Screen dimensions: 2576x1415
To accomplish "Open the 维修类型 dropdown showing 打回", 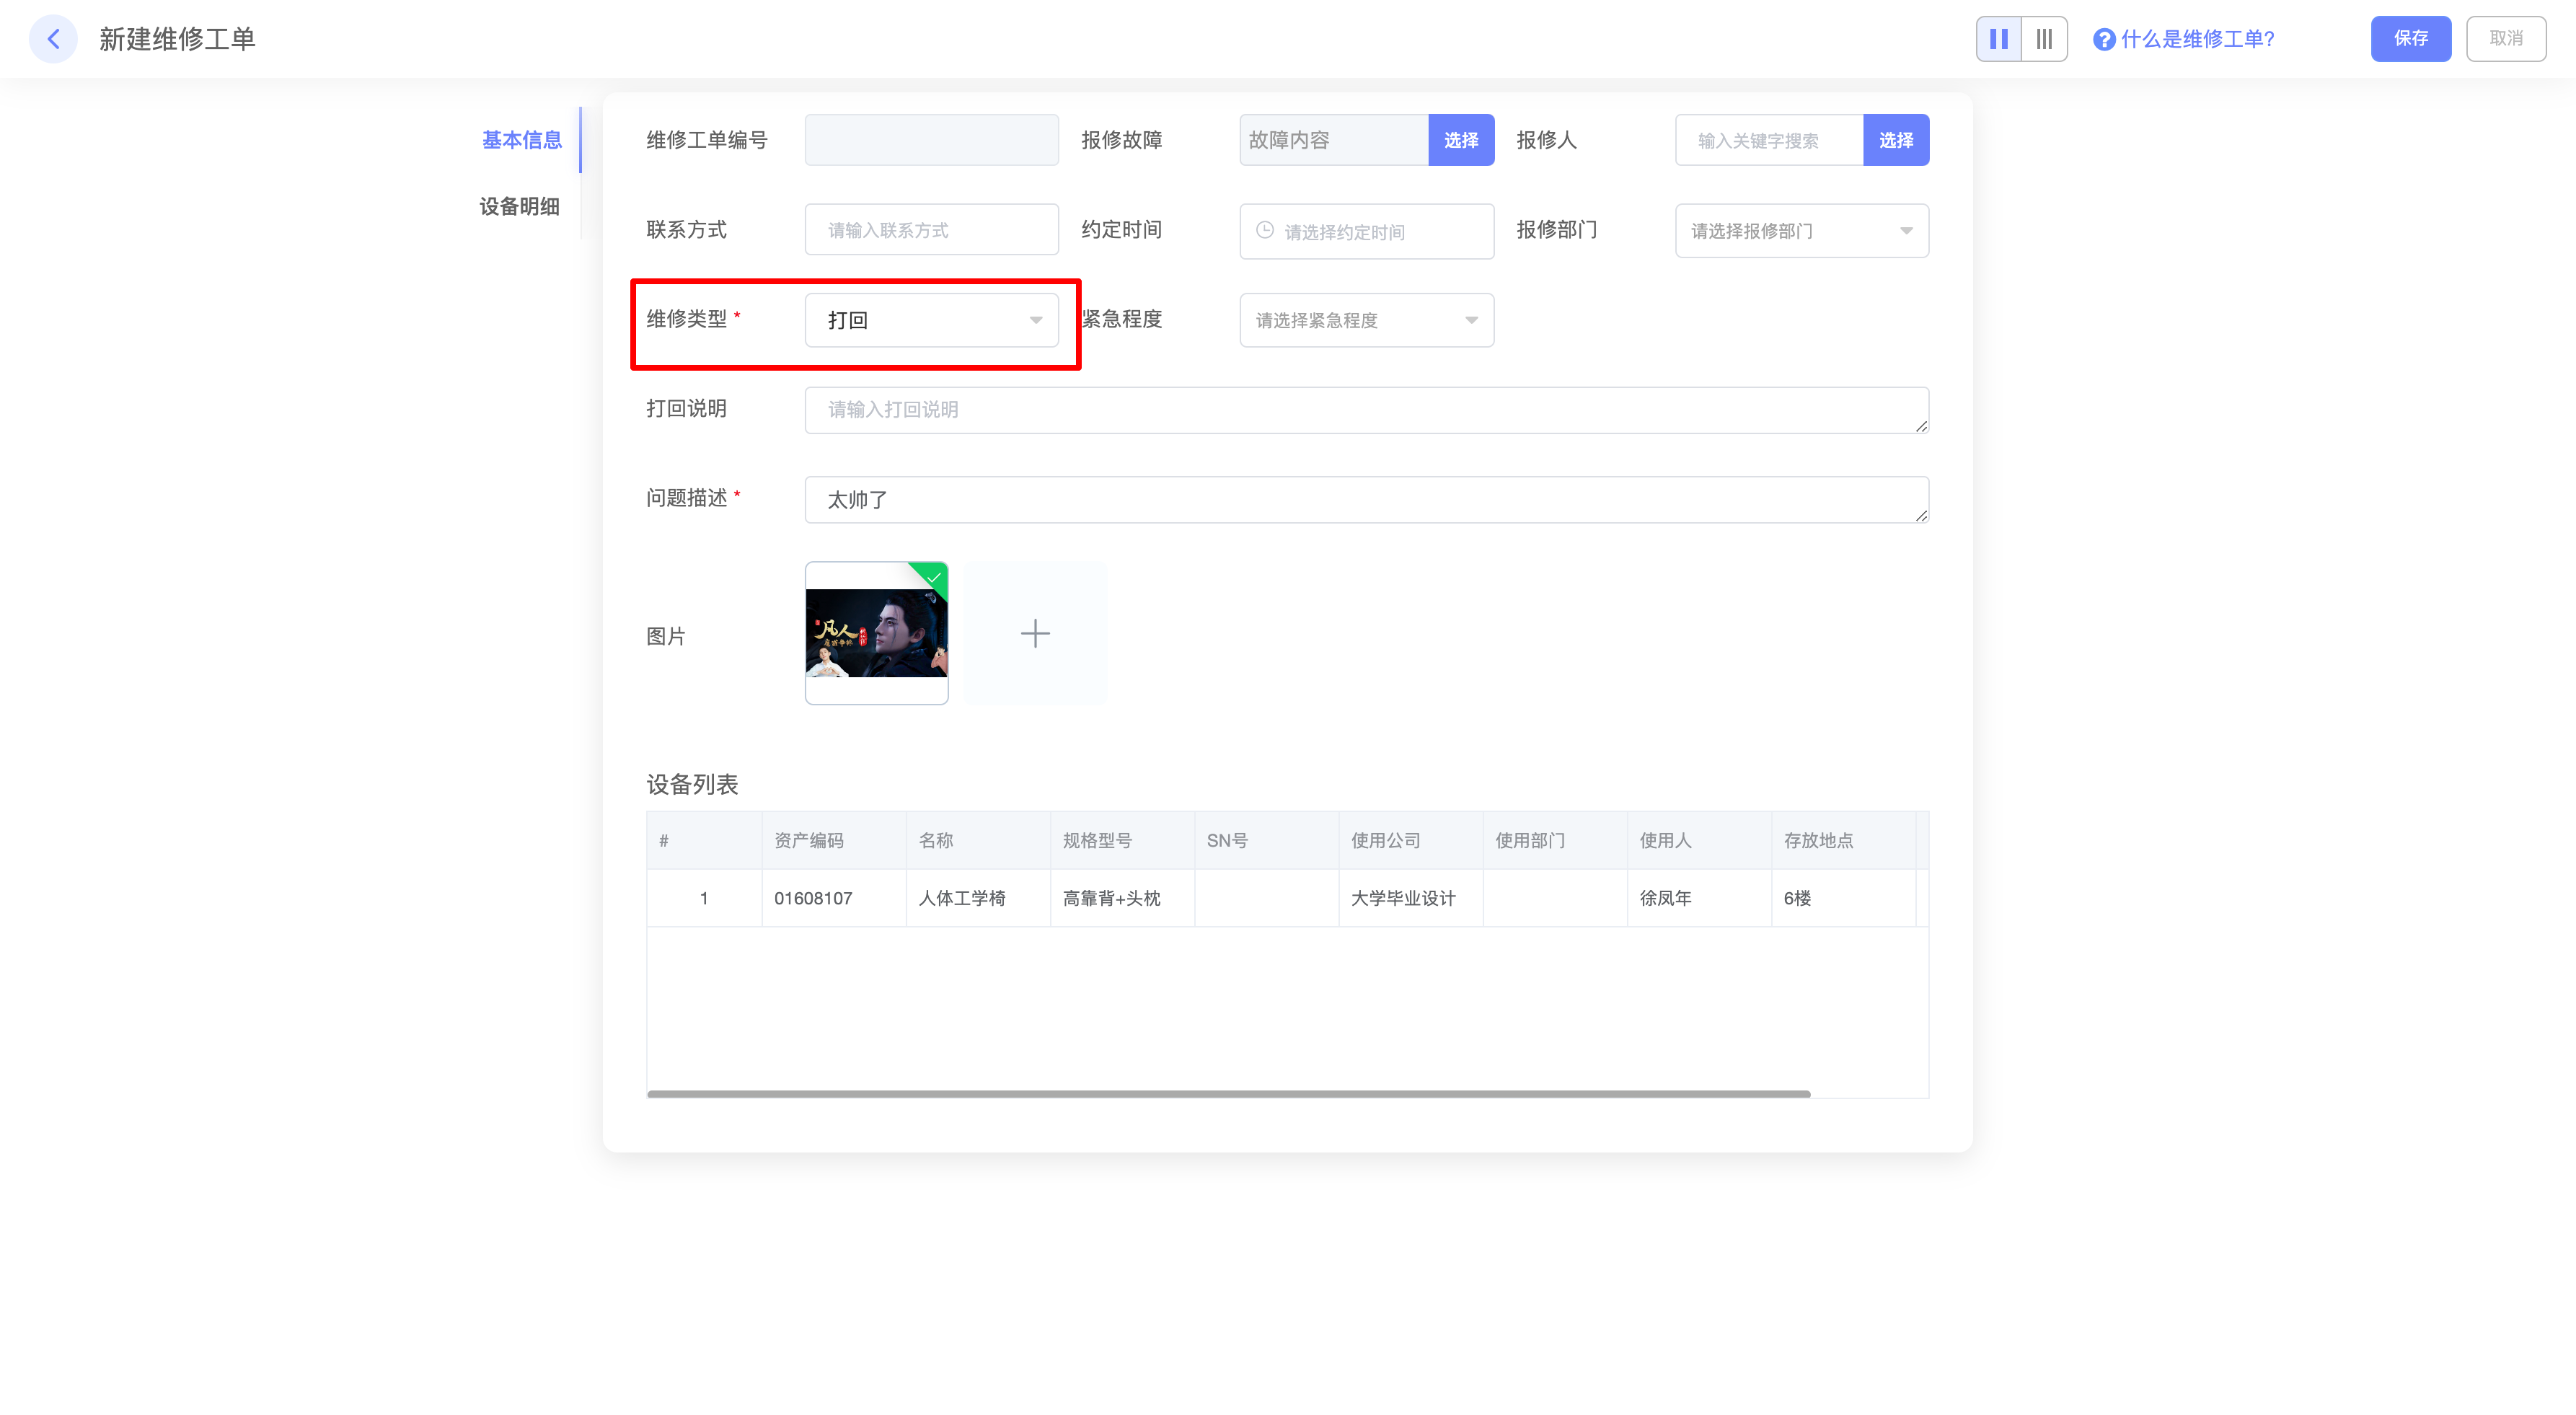I will click(x=931, y=320).
